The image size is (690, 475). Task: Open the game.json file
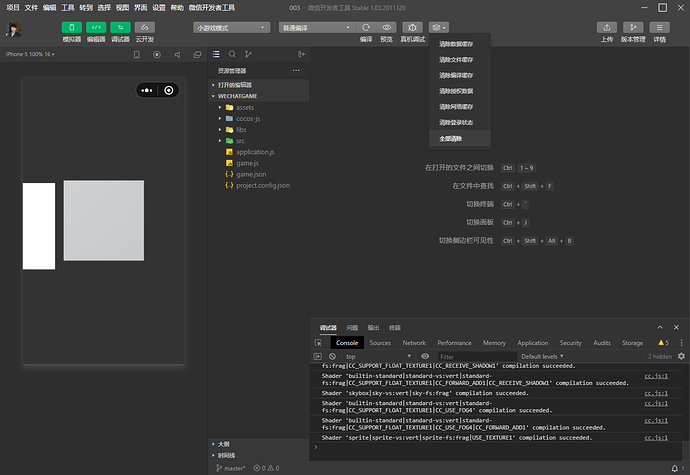[251, 174]
